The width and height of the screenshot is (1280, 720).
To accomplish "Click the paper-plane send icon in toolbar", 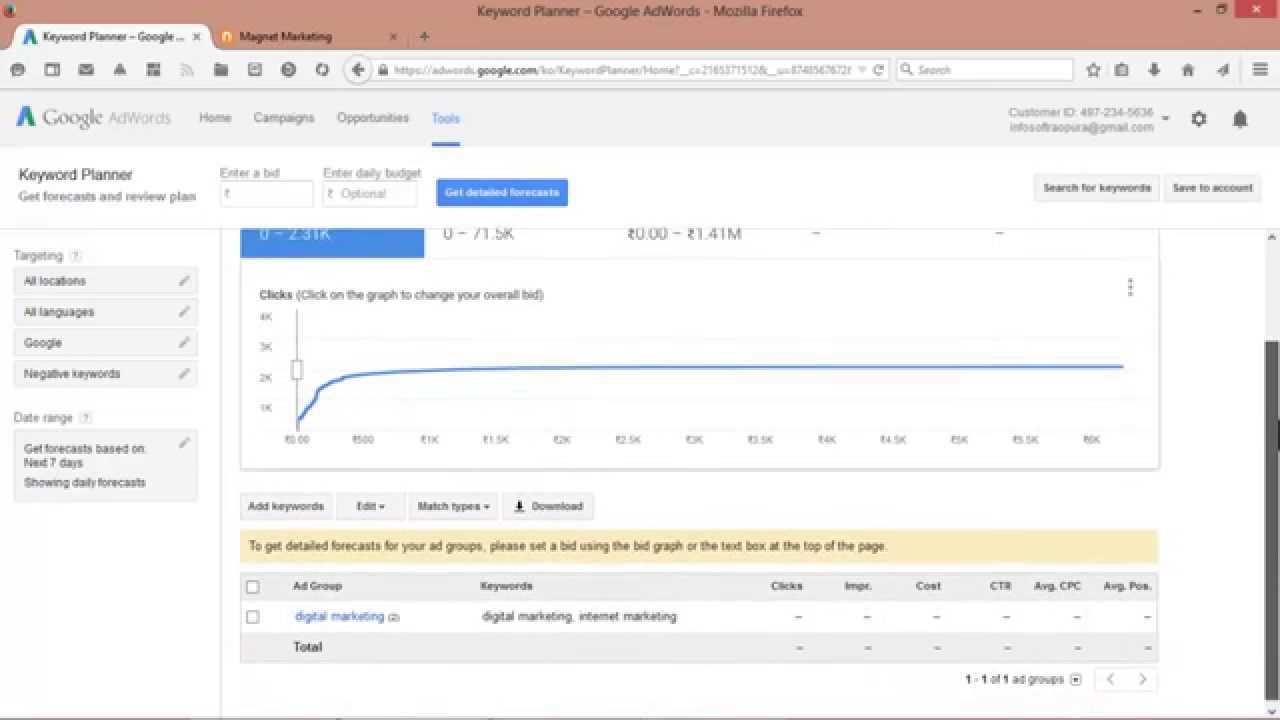I will (x=1222, y=70).
